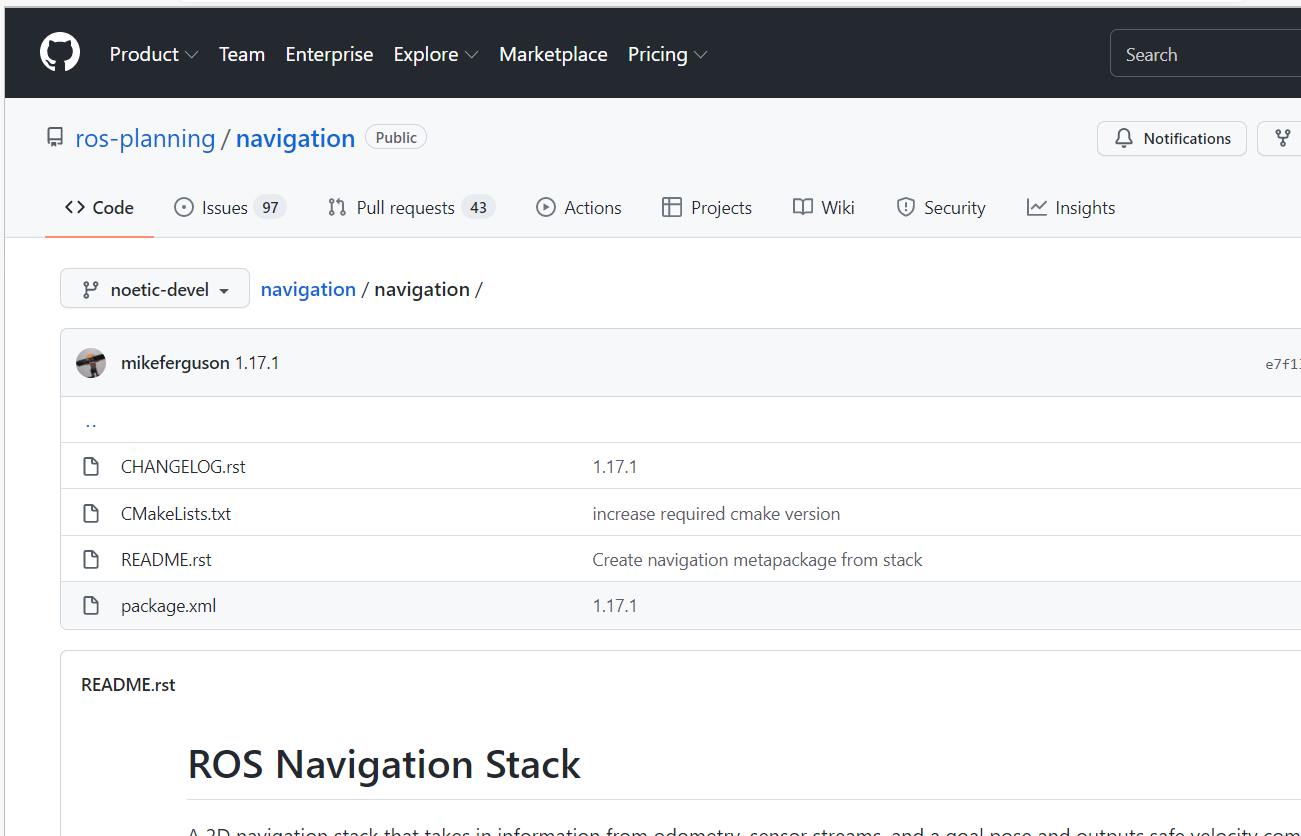Click the commit hash e7f1

click(x=1283, y=364)
